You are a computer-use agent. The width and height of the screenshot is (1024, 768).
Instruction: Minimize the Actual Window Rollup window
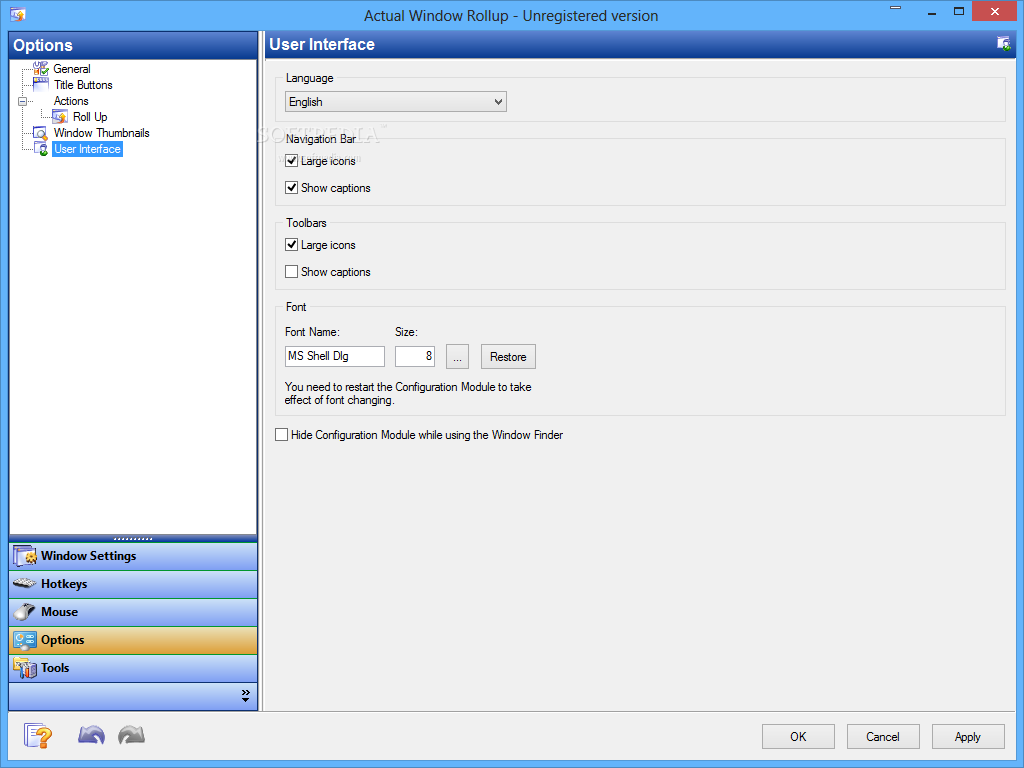point(932,12)
